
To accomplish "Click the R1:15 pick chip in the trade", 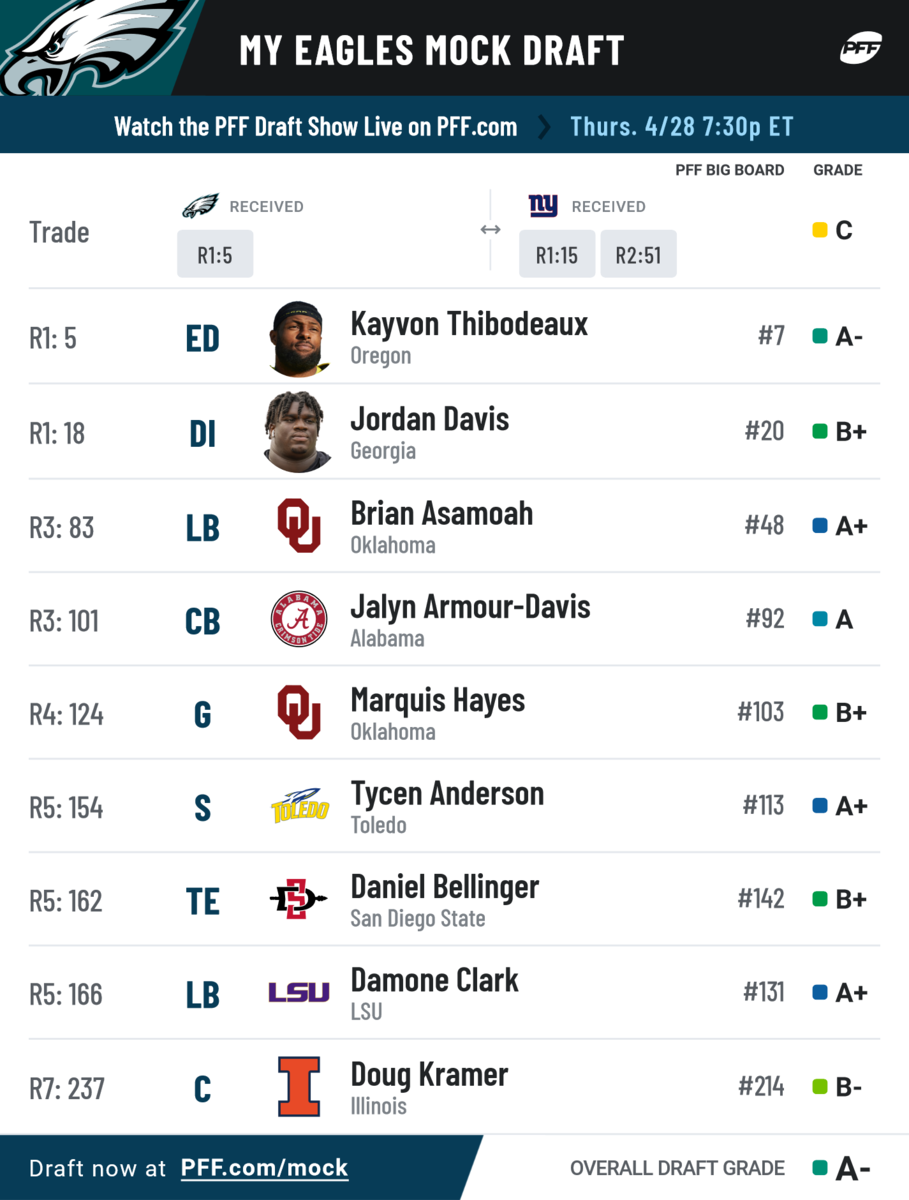I will click(556, 255).
